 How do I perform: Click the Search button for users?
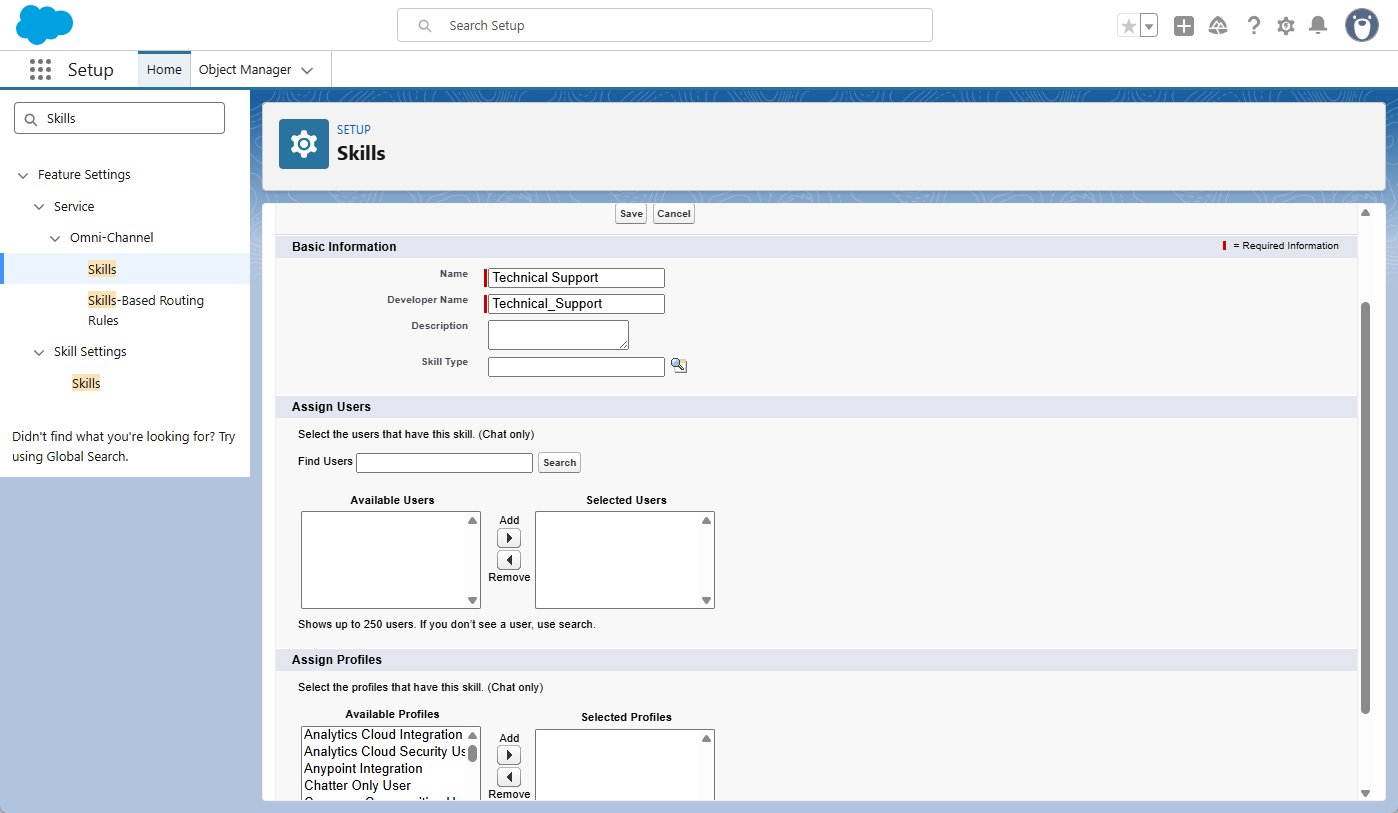click(x=559, y=463)
